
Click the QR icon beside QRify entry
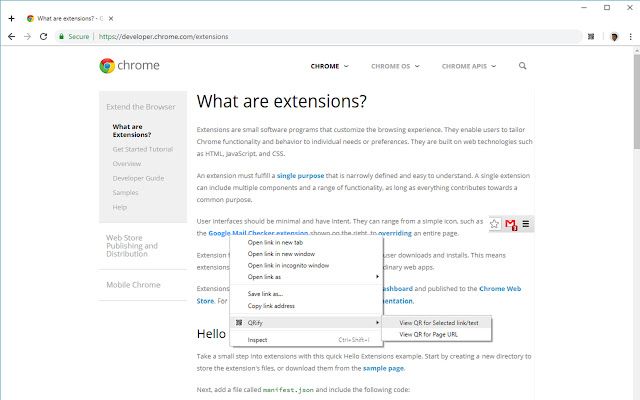[239, 322]
